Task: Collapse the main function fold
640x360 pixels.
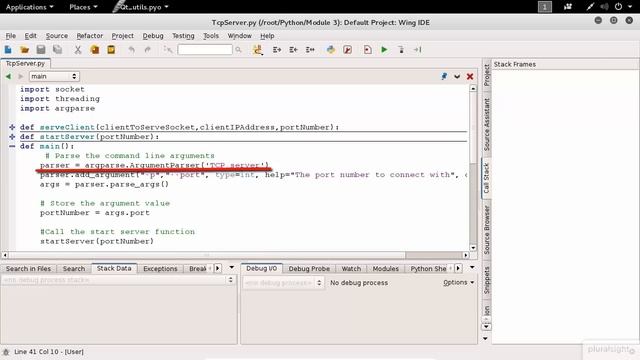Action: pyautogui.click(x=12, y=146)
